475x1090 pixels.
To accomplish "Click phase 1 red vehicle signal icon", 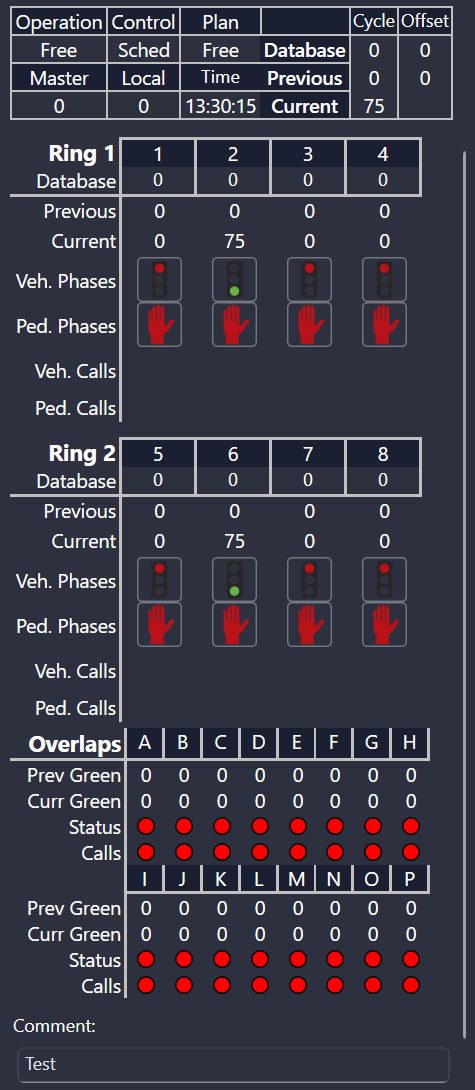I will (x=159, y=279).
